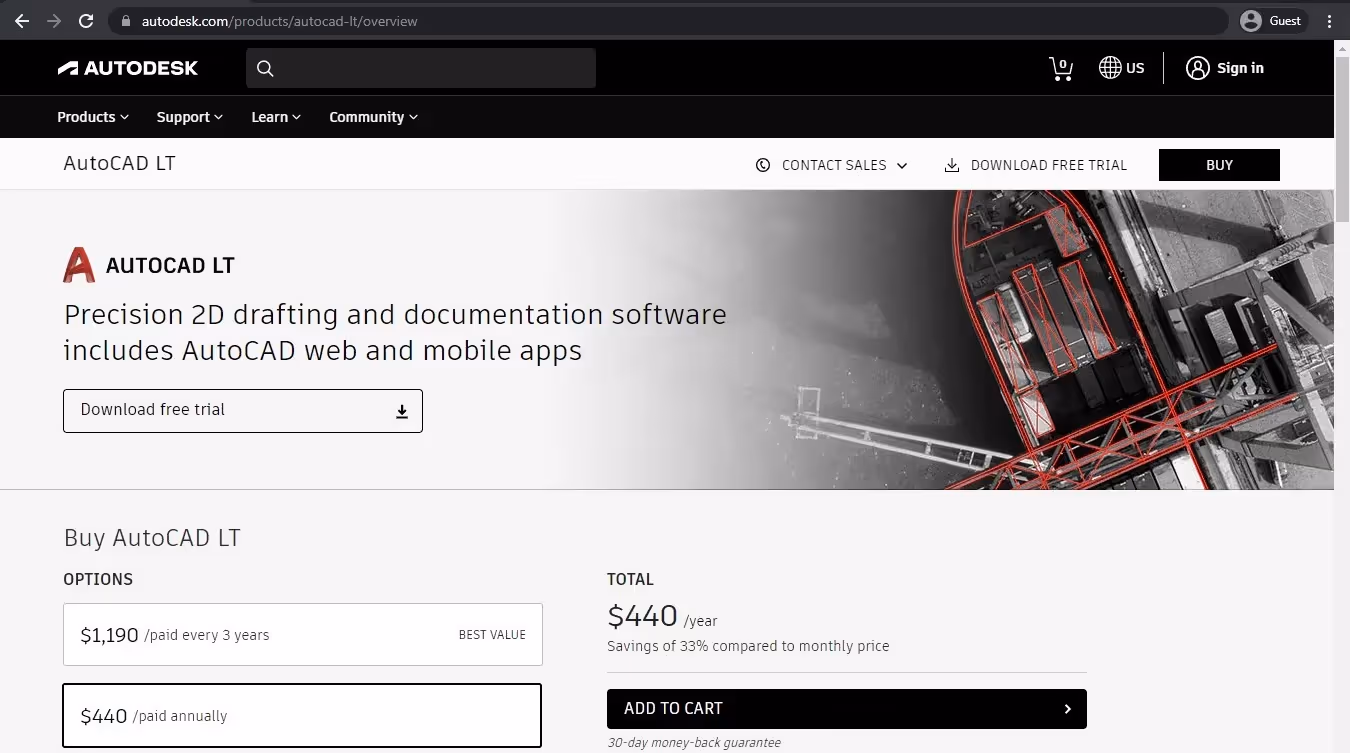The width and height of the screenshot is (1350, 753).
Task: Expand the Support menu
Action: pos(189,117)
